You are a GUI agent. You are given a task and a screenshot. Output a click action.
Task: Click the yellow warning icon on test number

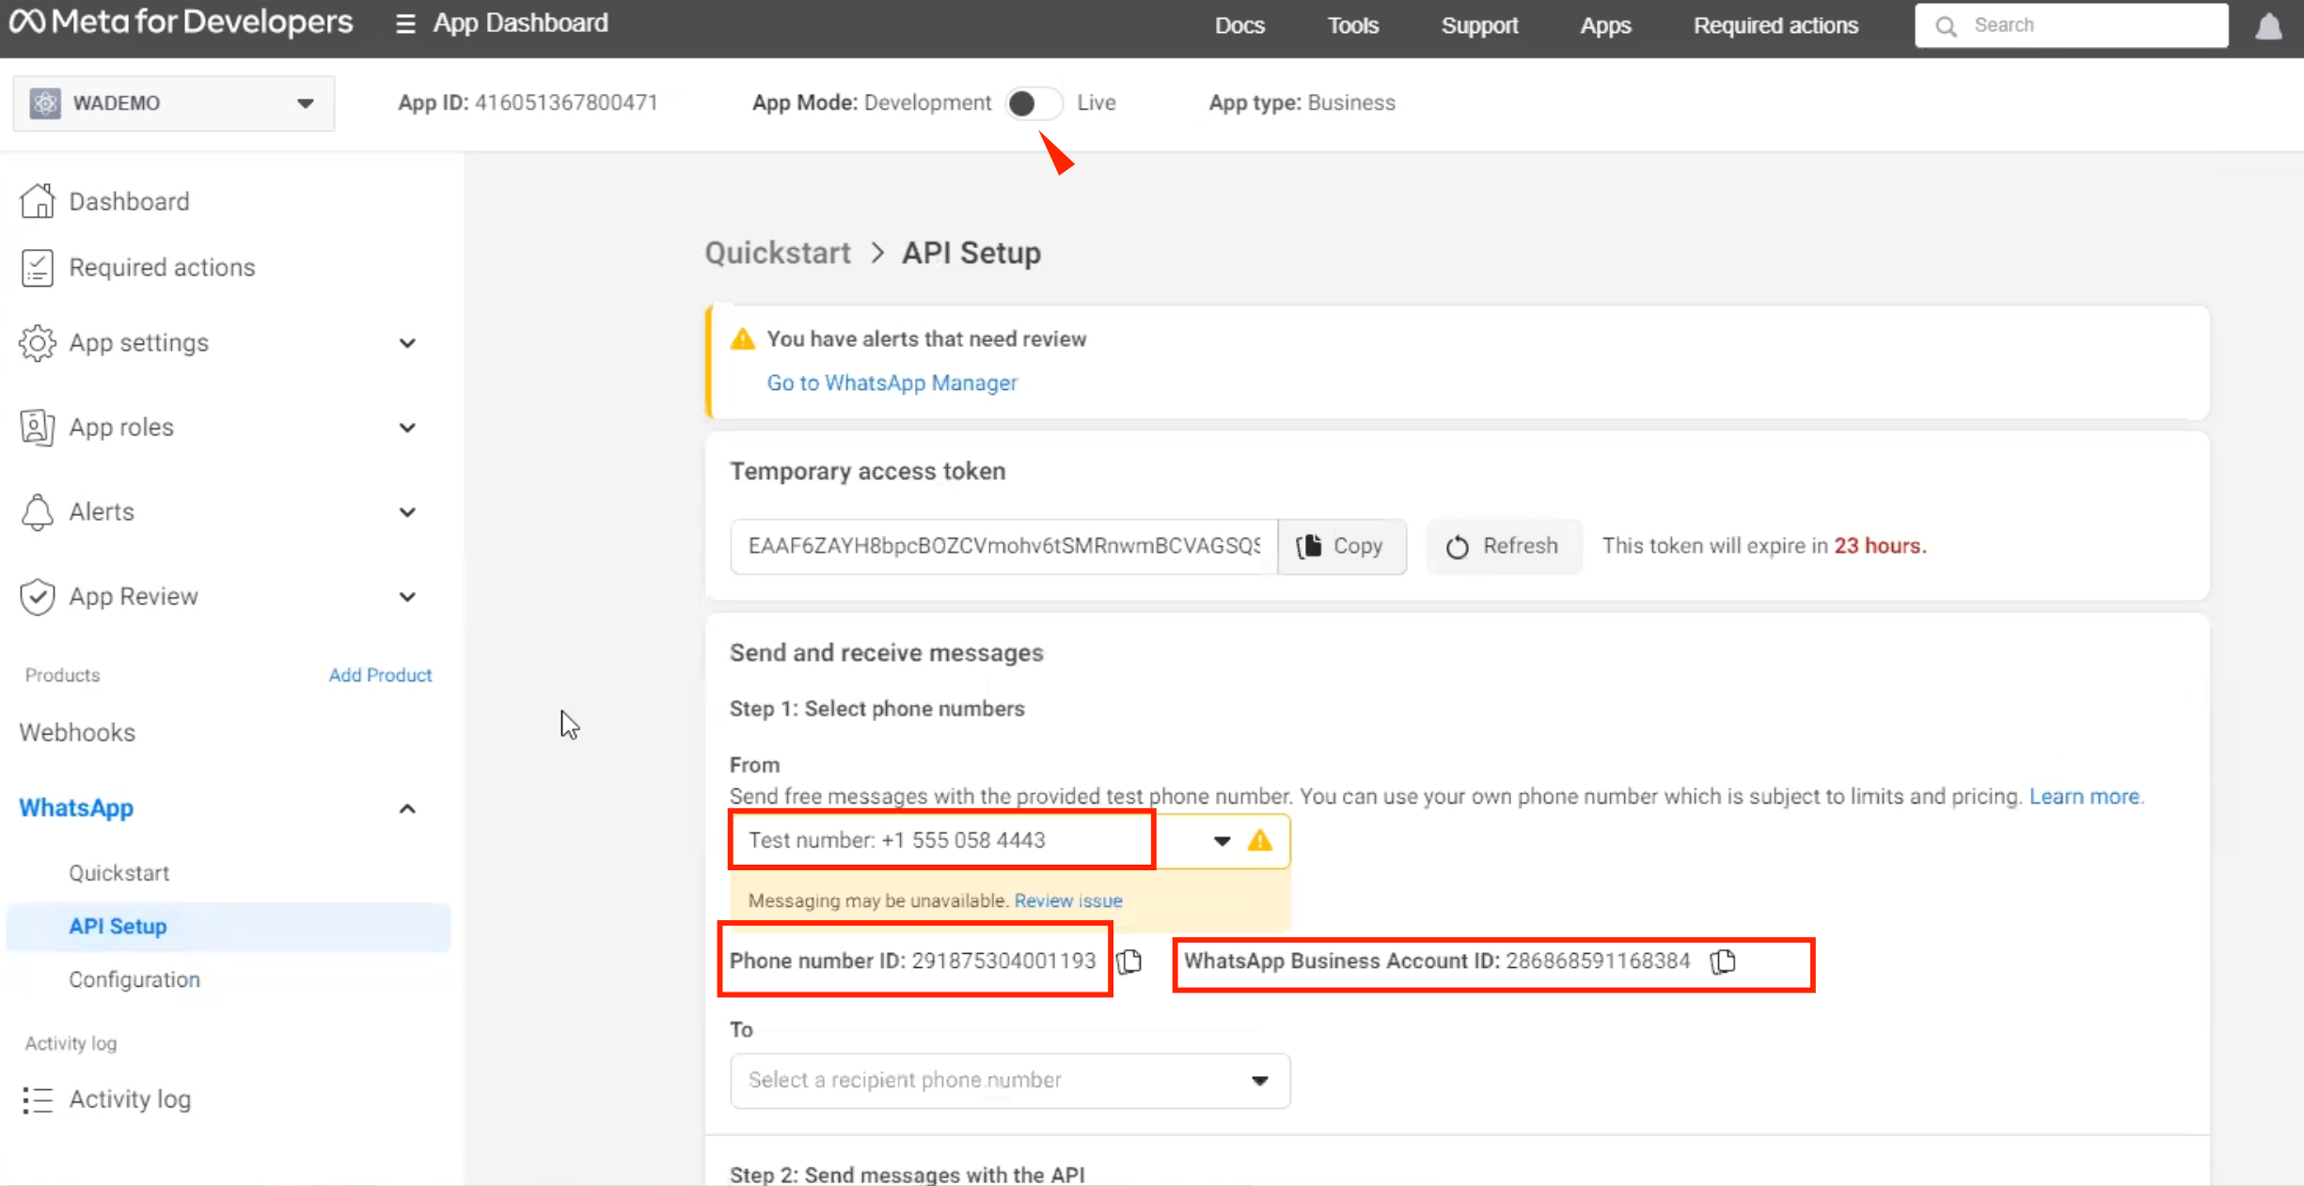[x=1260, y=840]
